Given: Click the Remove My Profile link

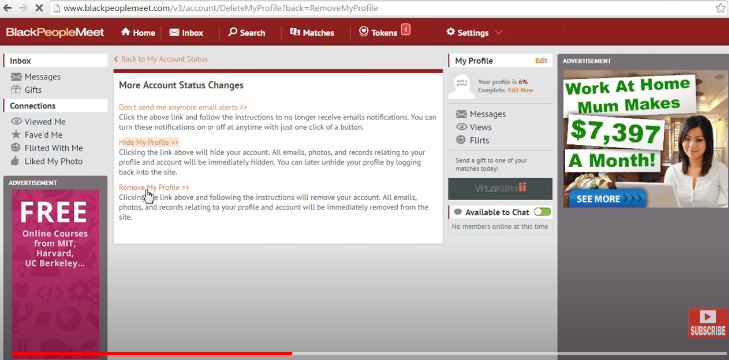Looking at the screenshot, I should coord(154,187).
